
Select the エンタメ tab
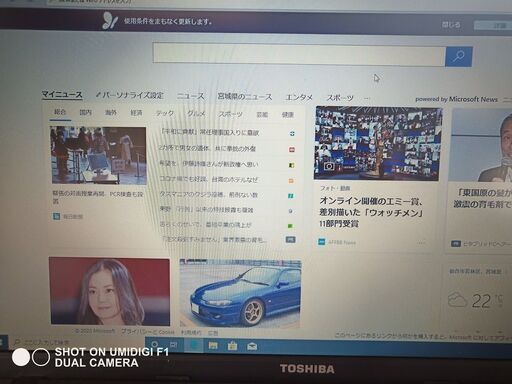click(x=299, y=97)
